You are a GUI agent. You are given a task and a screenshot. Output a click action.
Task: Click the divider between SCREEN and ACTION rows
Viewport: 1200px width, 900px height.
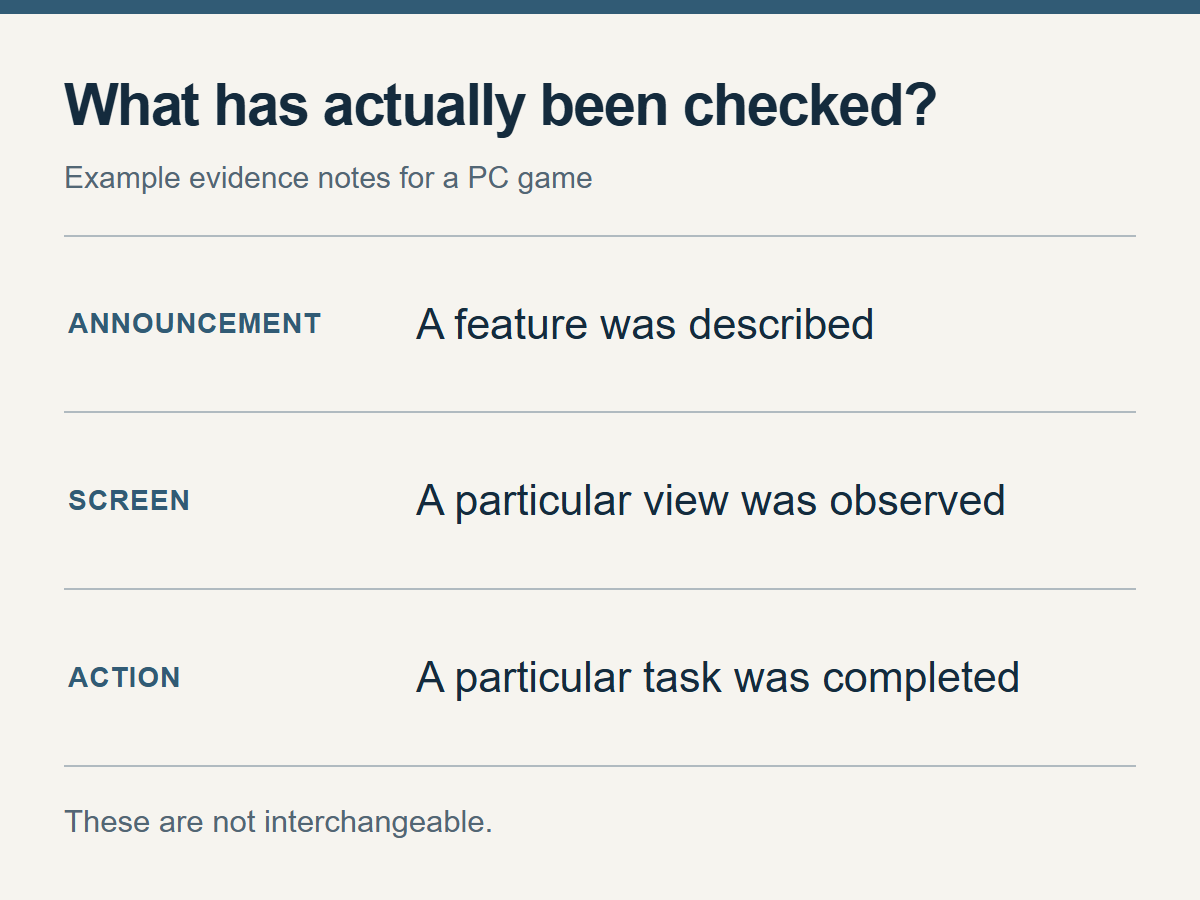click(x=600, y=589)
